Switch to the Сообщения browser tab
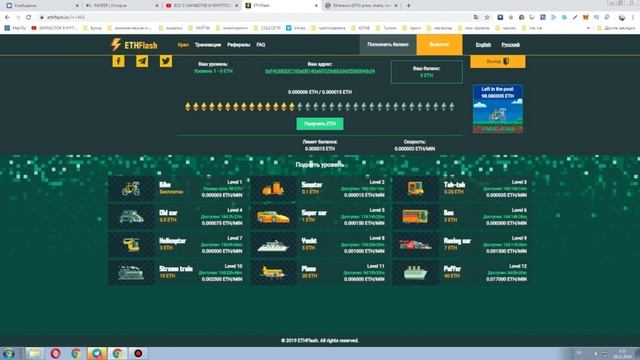640x360 pixels. pyautogui.click(x=41, y=6)
